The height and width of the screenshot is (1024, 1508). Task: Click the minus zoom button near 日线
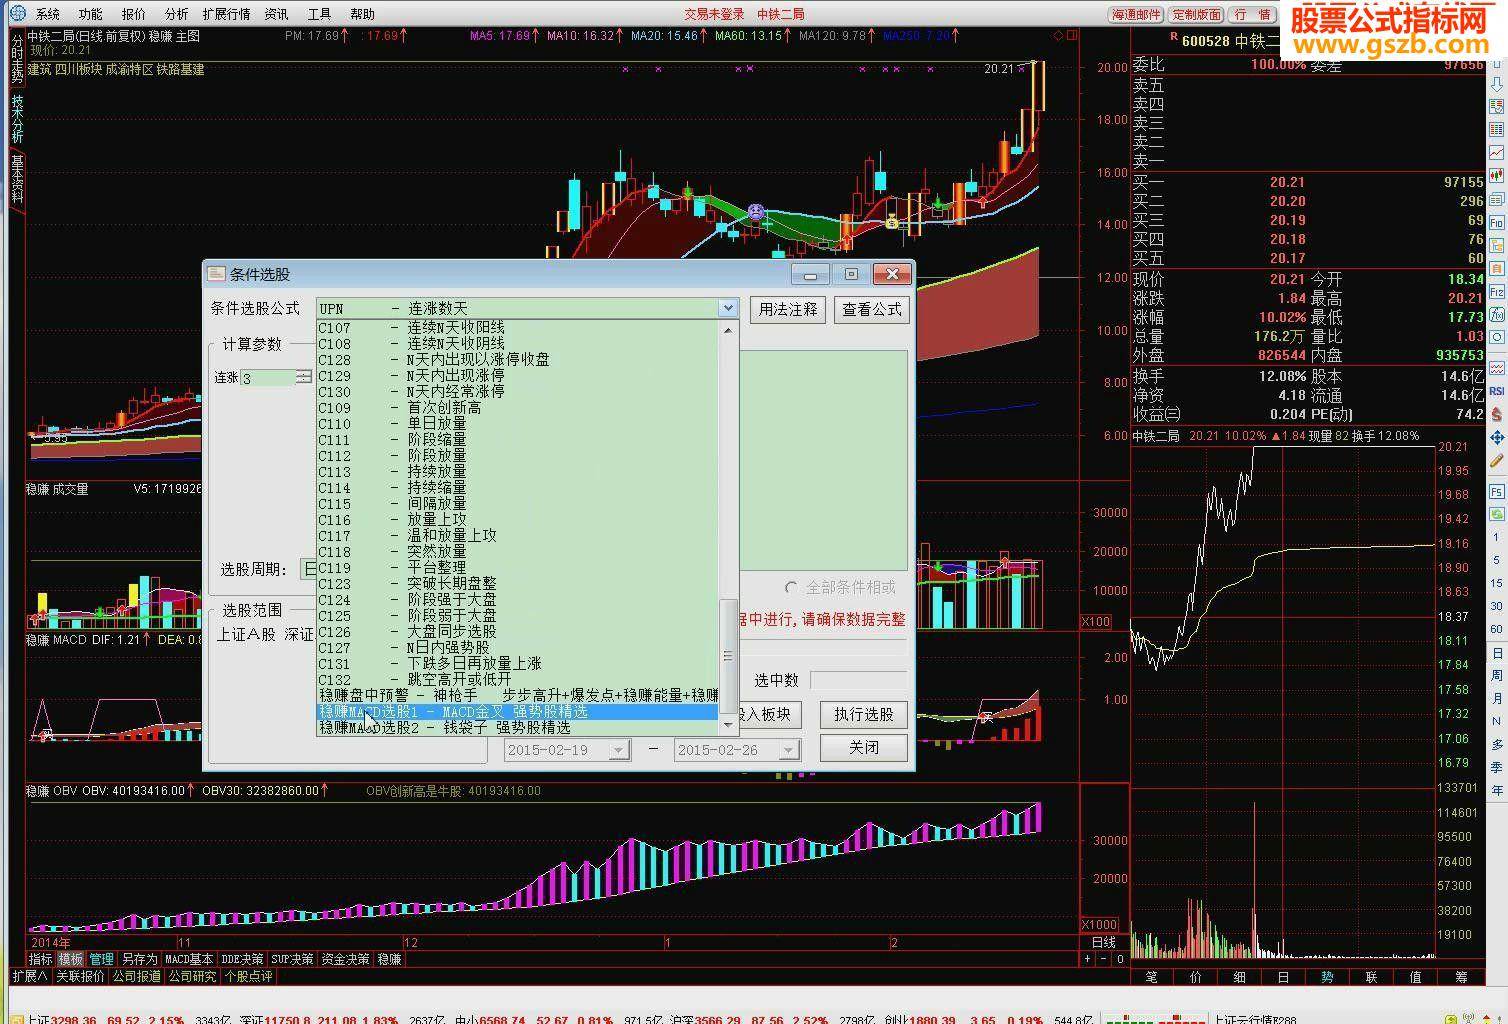(1104, 959)
